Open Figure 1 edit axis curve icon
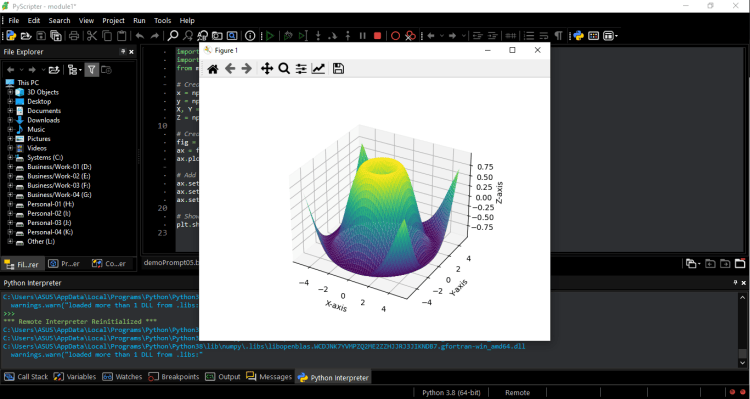The height and width of the screenshot is (399, 750). [318, 69]
